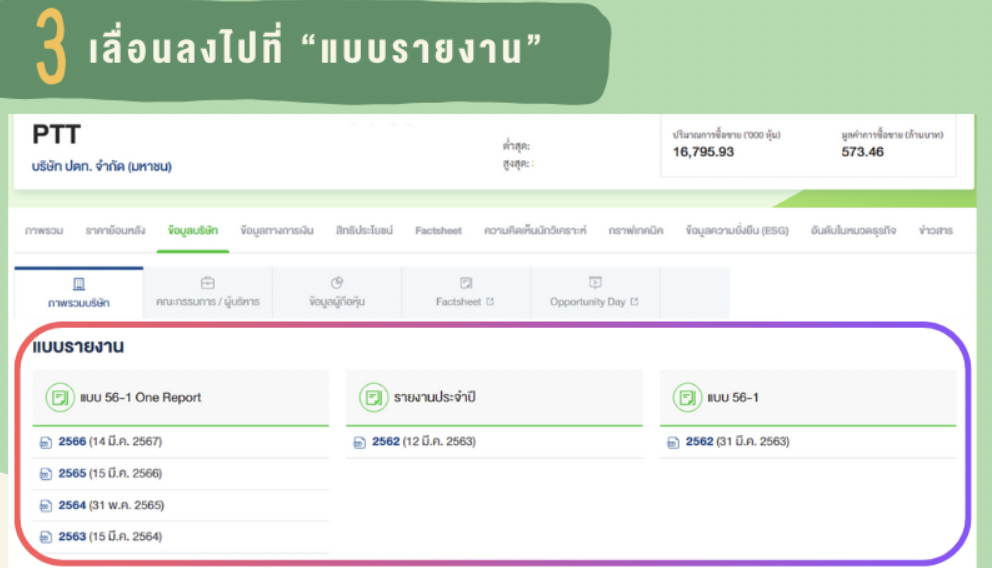Open ข้อมูลความยั่งยืน (ESG) tab
Viewport: 992px width, 568px height.
737,231
